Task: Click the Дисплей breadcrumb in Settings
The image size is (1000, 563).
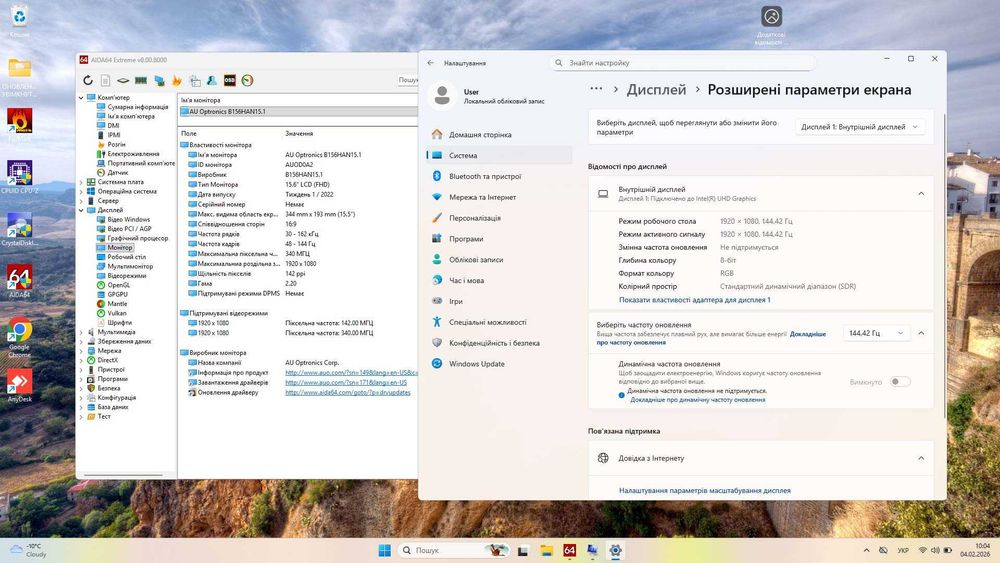Action: pos(656,90)
